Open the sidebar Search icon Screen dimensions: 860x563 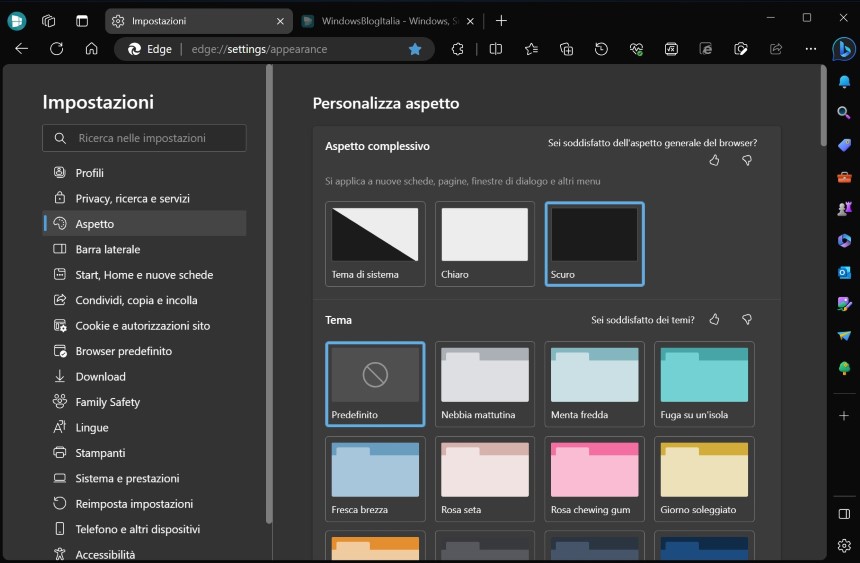(845, 113)
